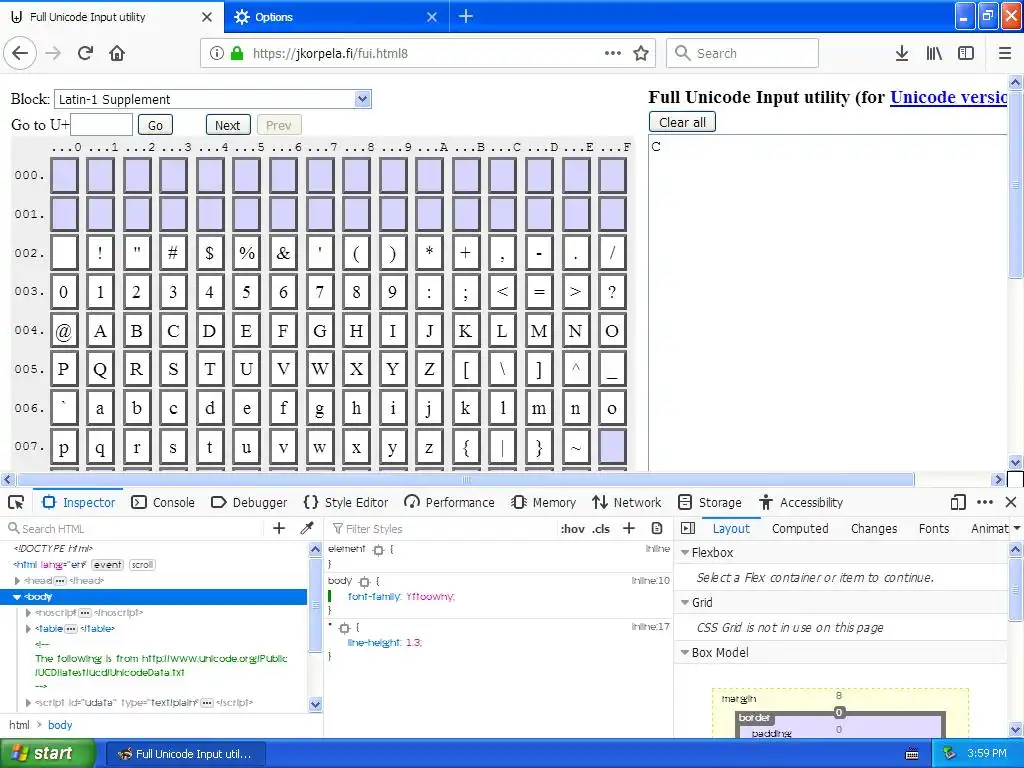Follow the Unicode version link
The height and width of the screenshot is (768, 1024).
(x=948, y=97)
